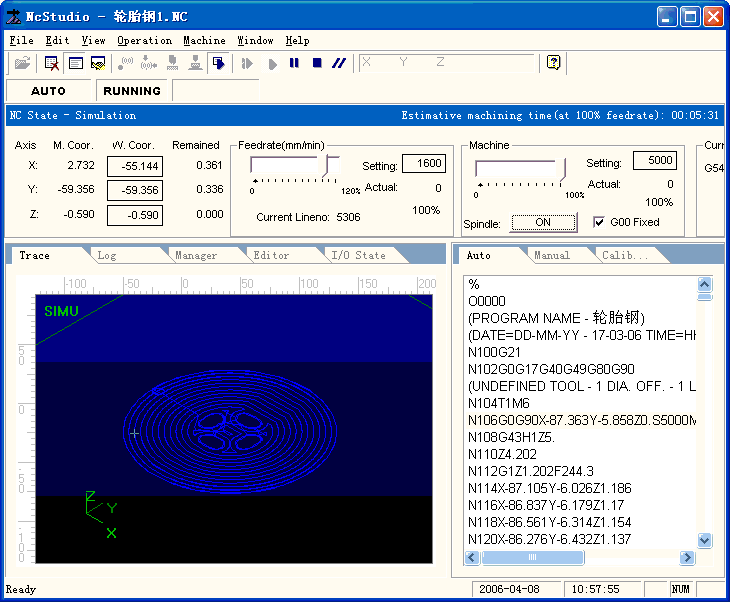Screen dimensions: 730x602
Task: Toggle the G00 Fixed checkbox
Action: (599, 222)
